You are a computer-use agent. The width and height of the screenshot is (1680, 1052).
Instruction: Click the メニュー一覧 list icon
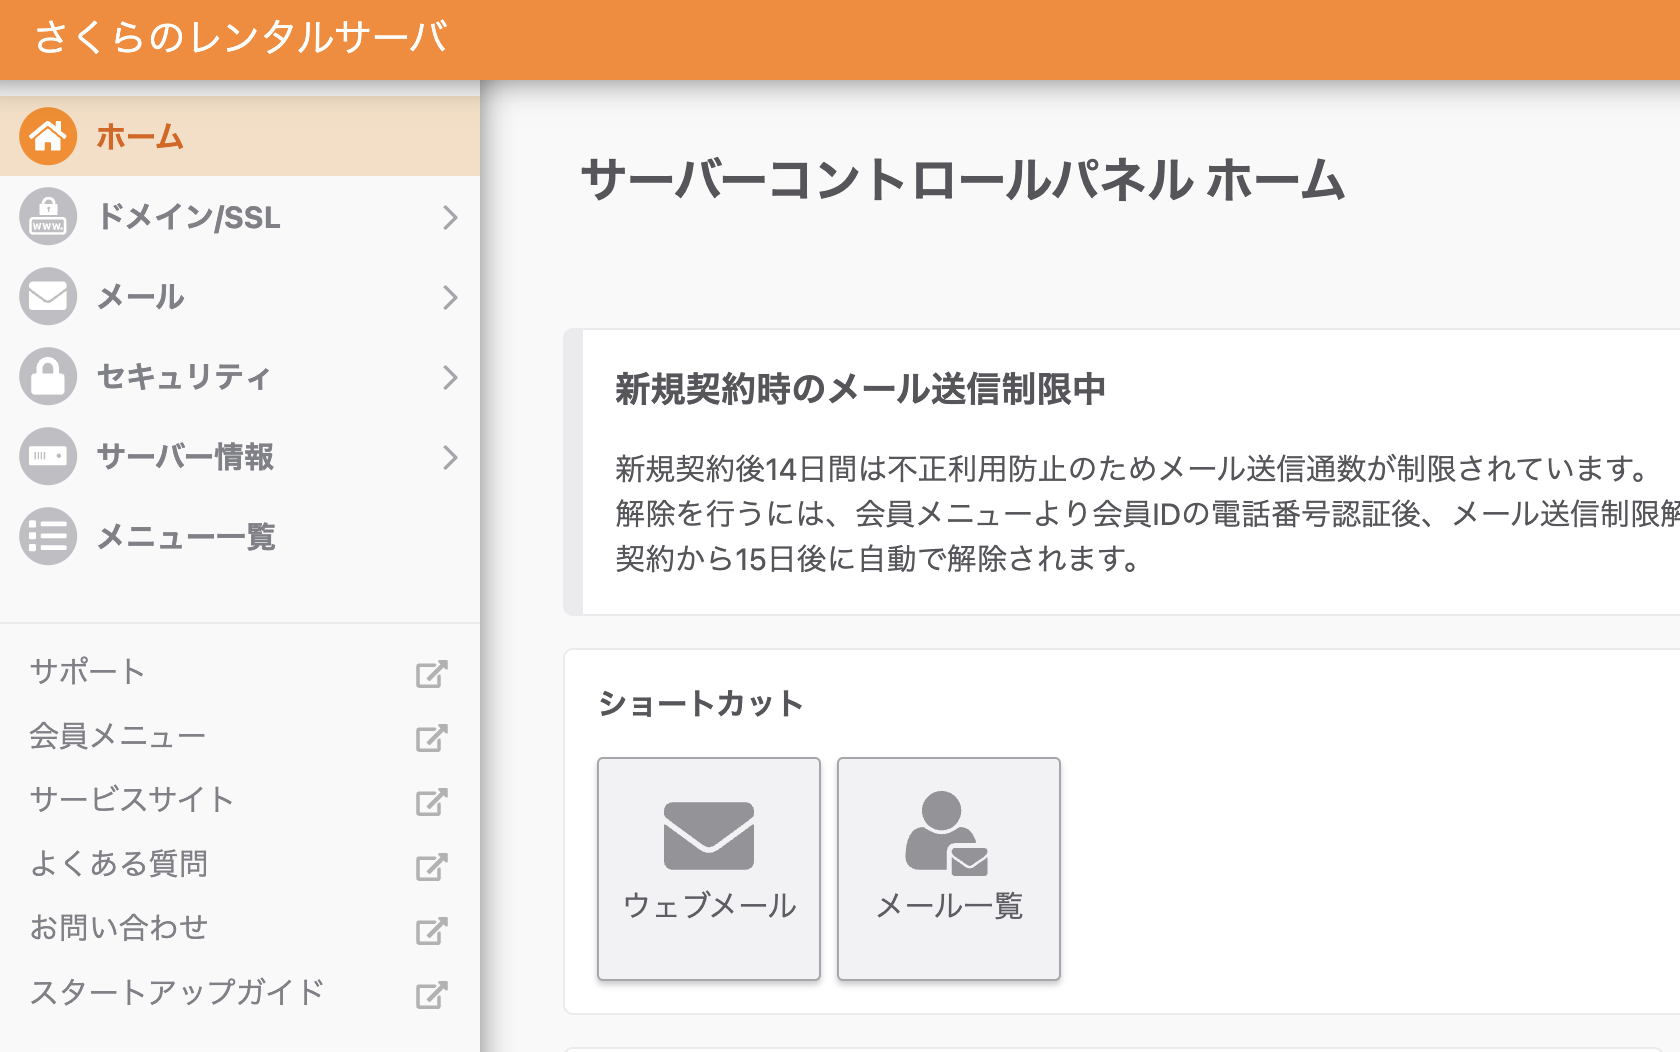coord(48,536)
